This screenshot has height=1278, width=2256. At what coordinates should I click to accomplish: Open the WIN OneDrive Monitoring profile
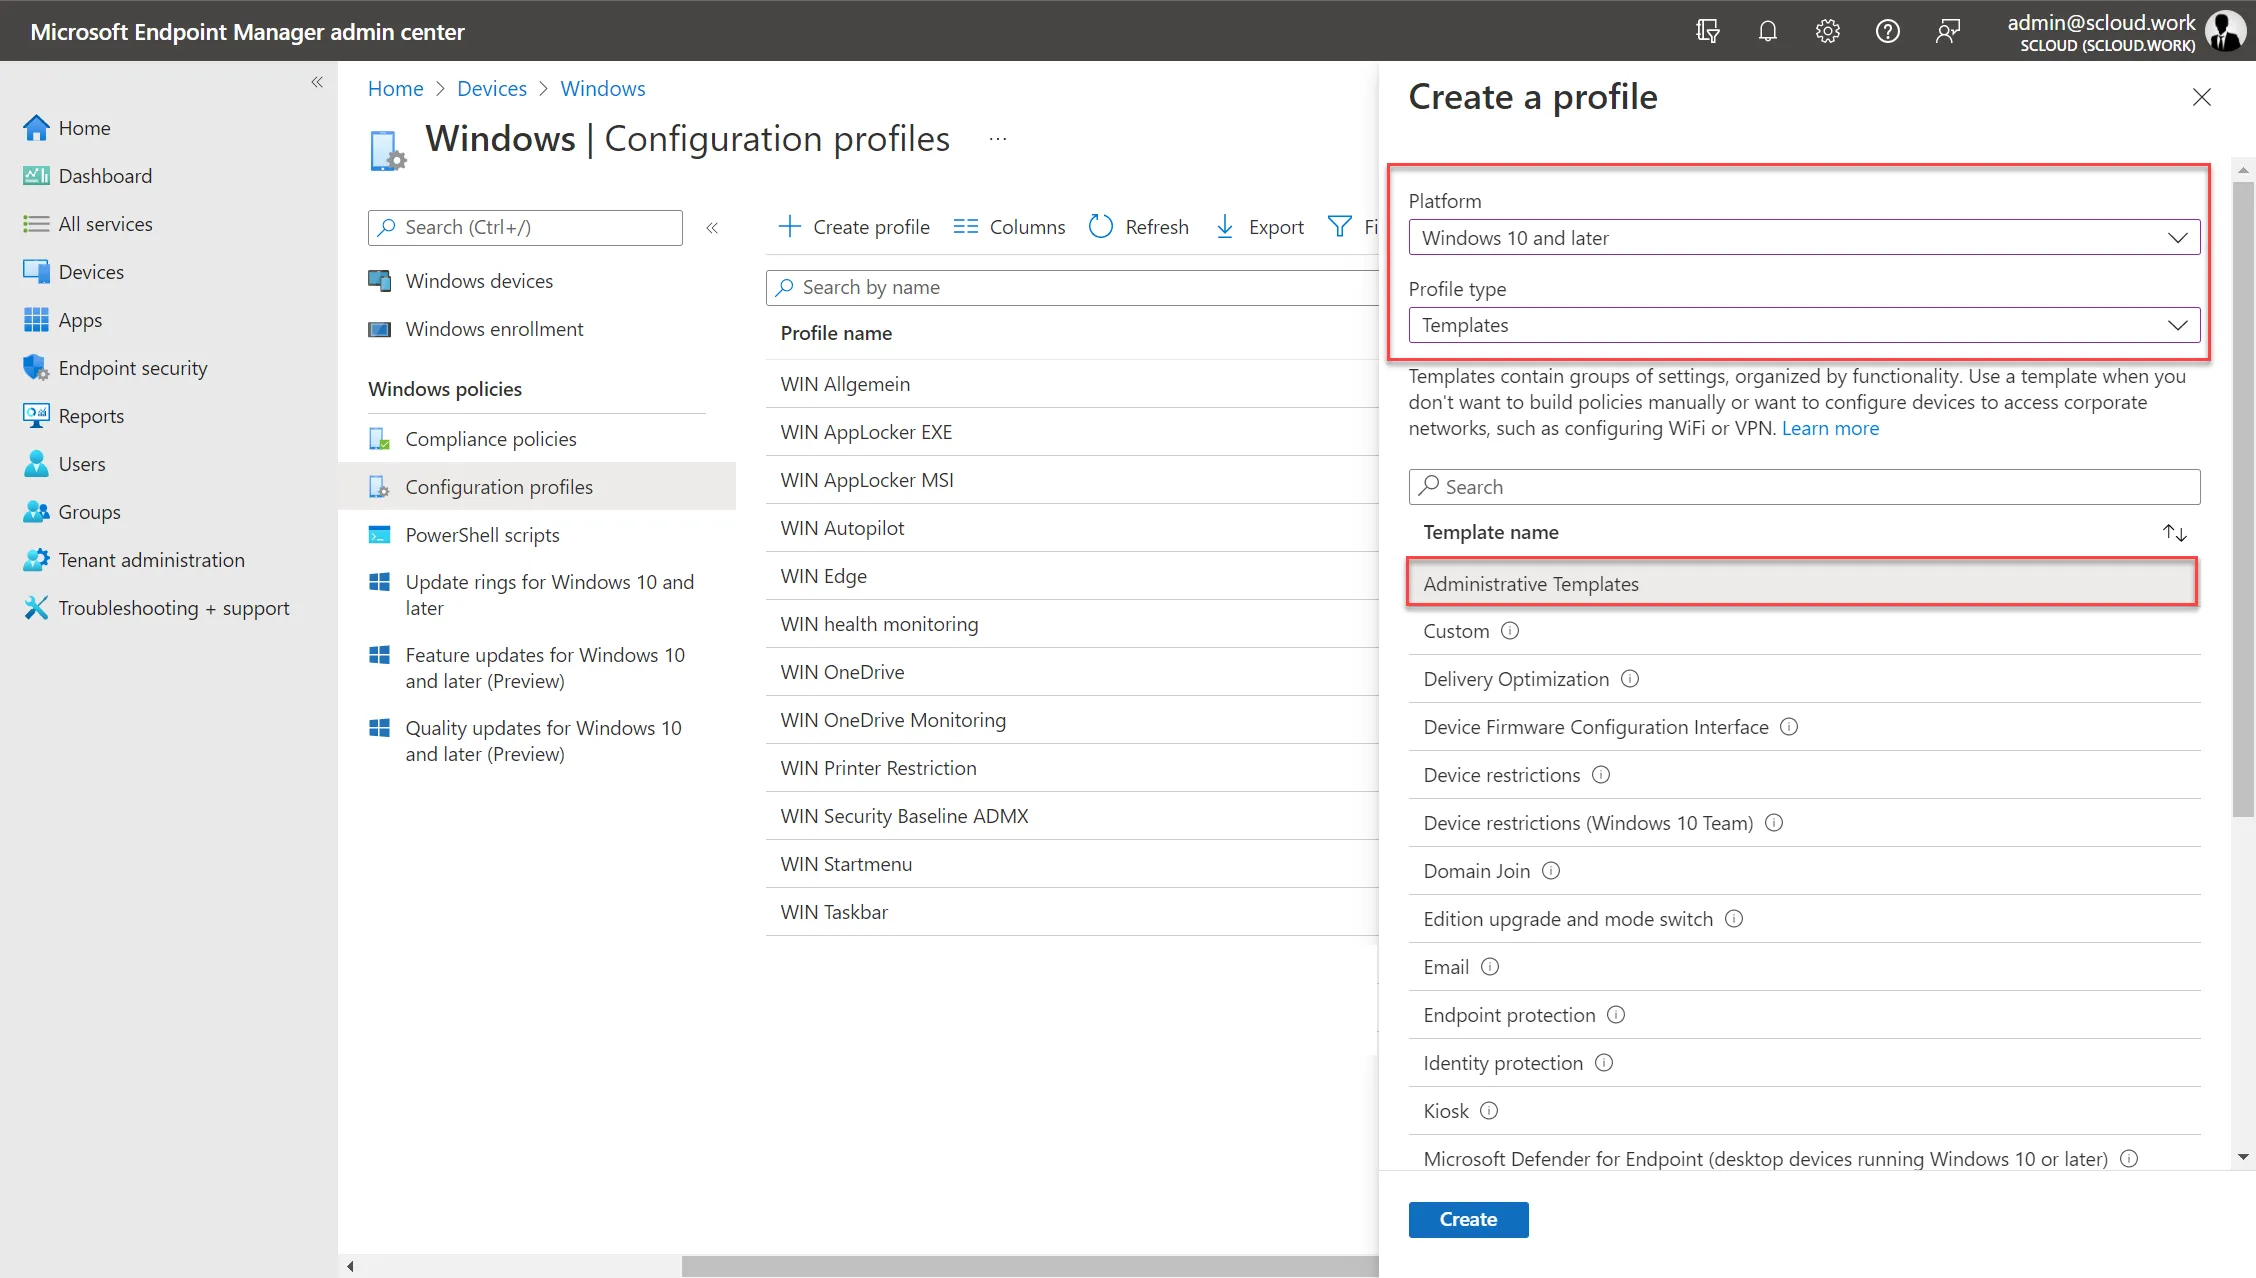coord(893,720)
